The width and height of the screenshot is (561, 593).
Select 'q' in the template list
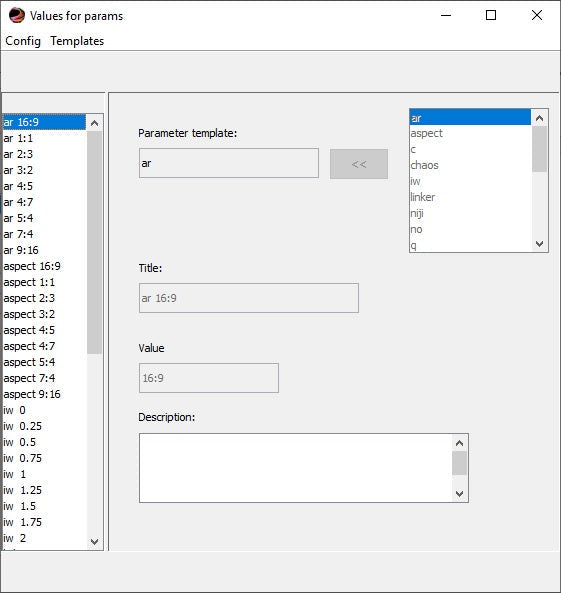click(471, 245)
